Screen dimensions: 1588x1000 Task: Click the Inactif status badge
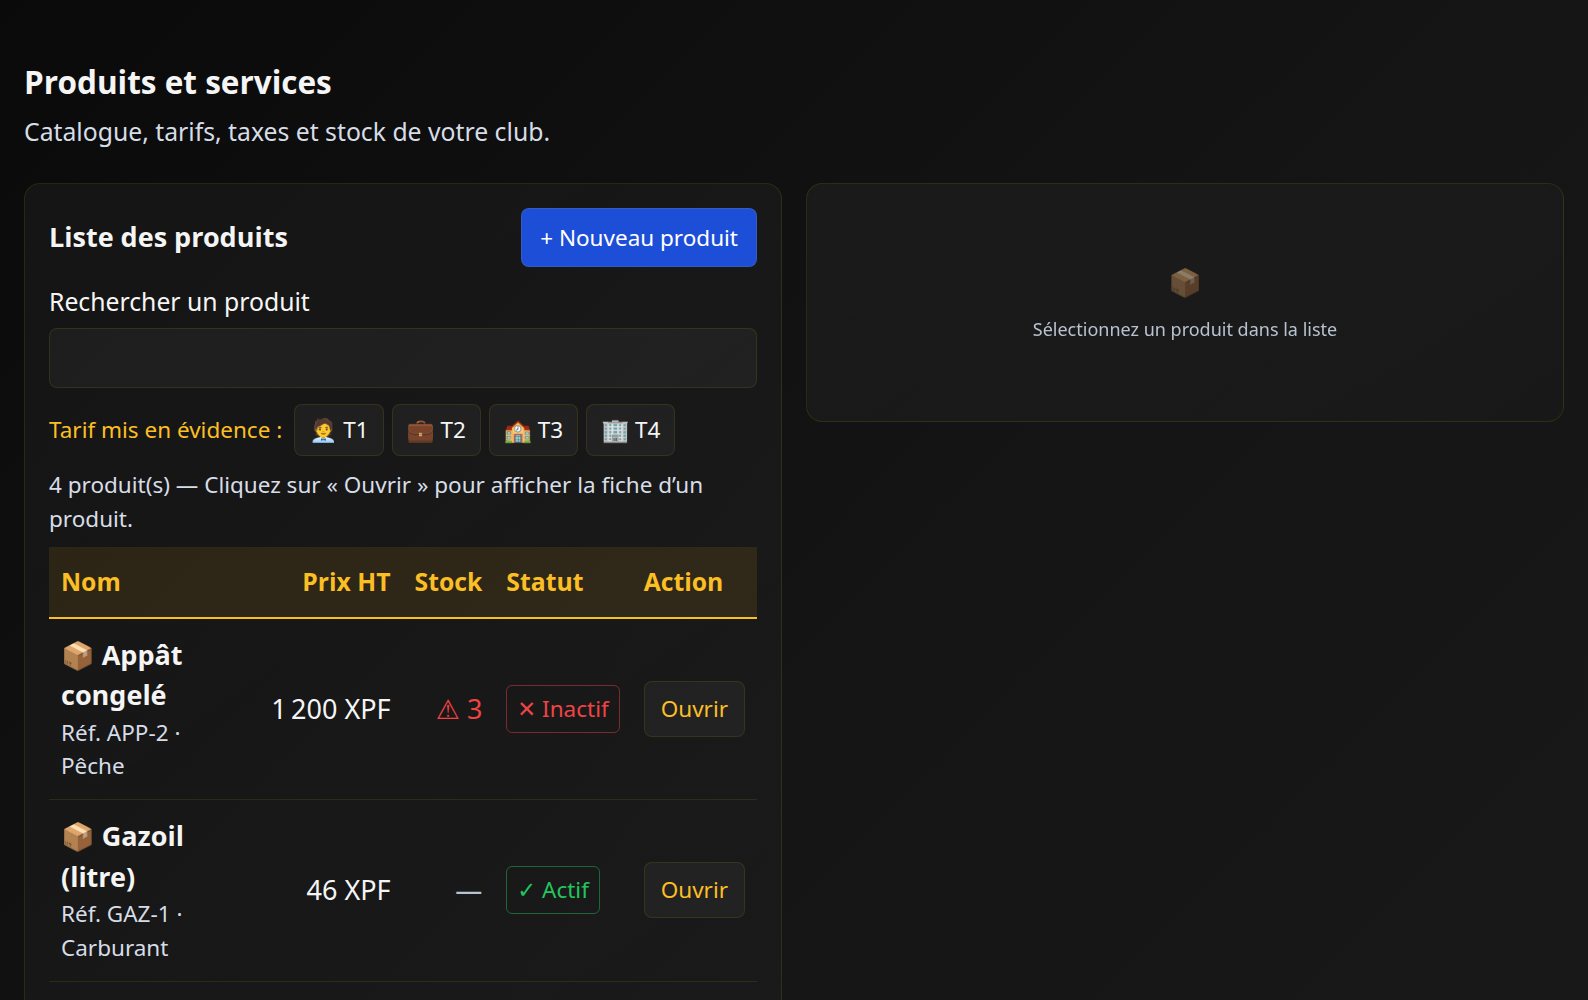pos(563,709)
